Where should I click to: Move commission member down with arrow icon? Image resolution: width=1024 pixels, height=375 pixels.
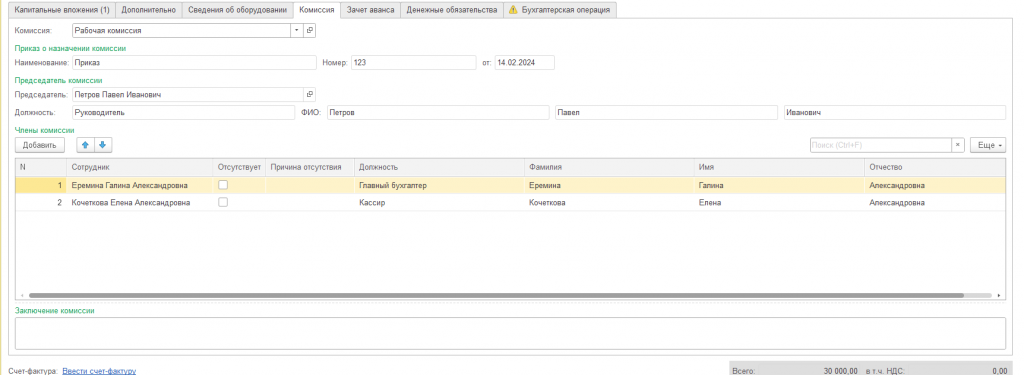pyautogui.click(x=103, y=145)
